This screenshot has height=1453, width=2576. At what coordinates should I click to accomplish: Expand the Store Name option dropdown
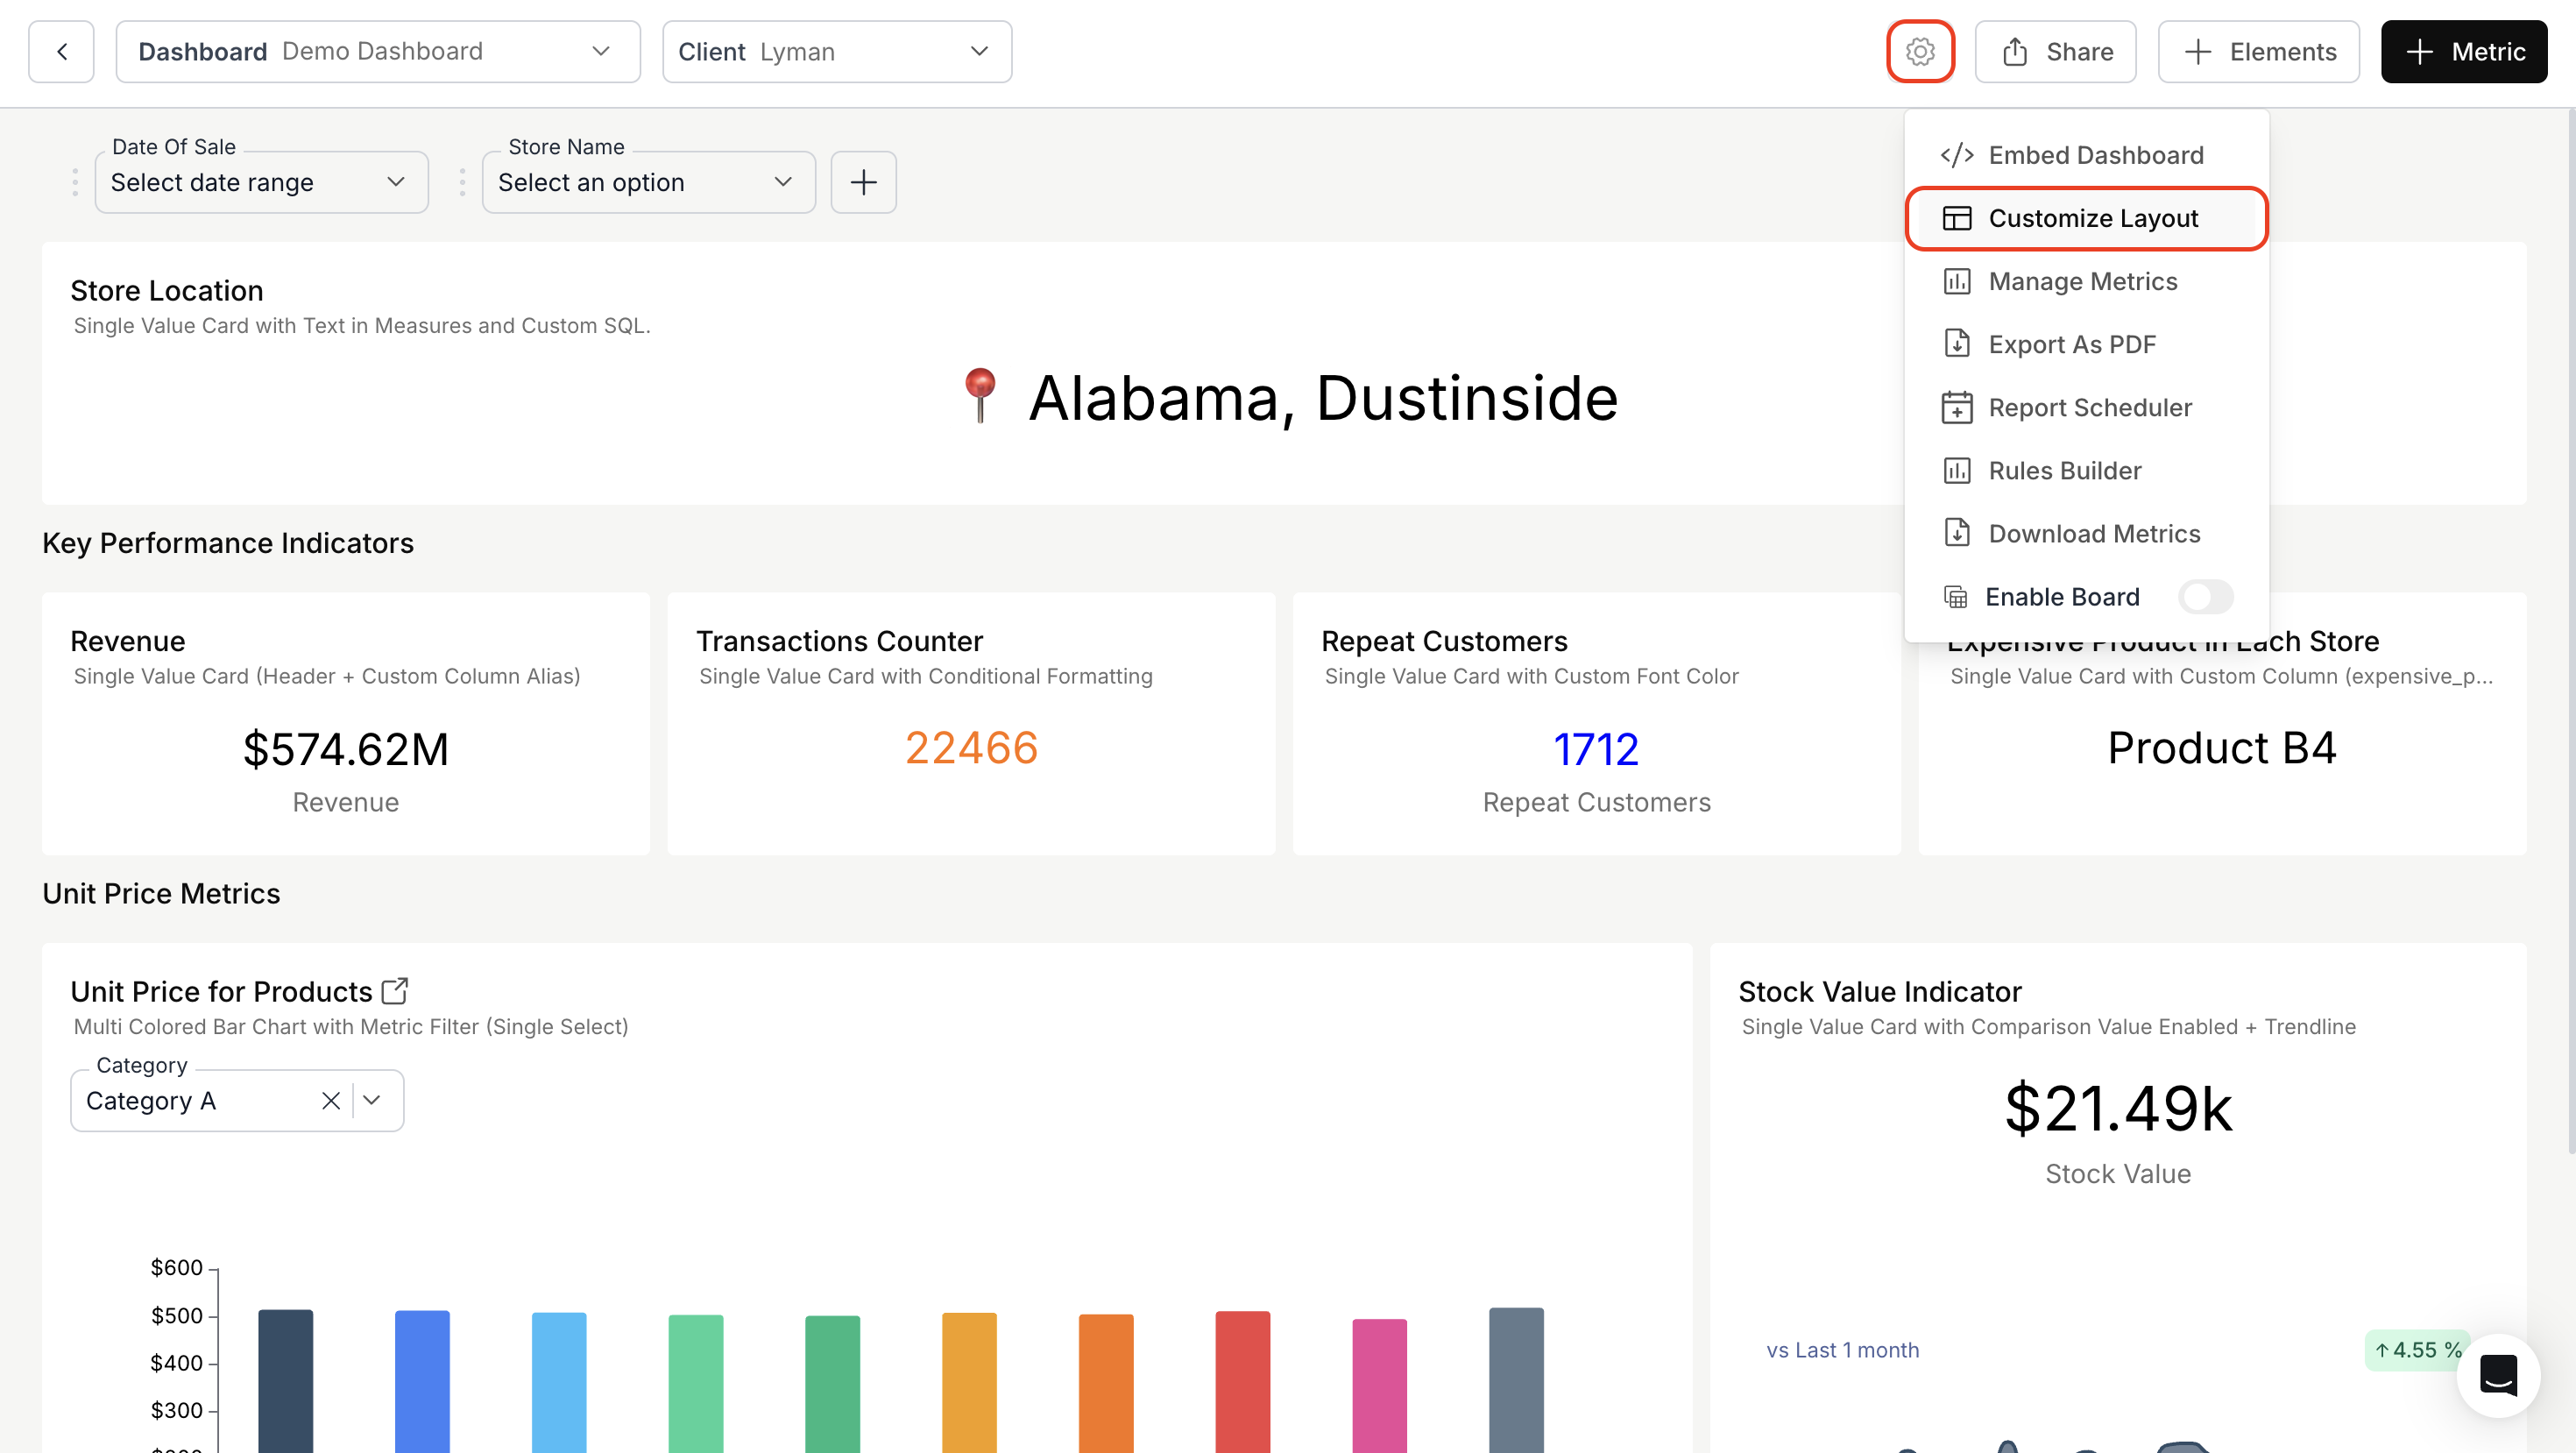648,182
